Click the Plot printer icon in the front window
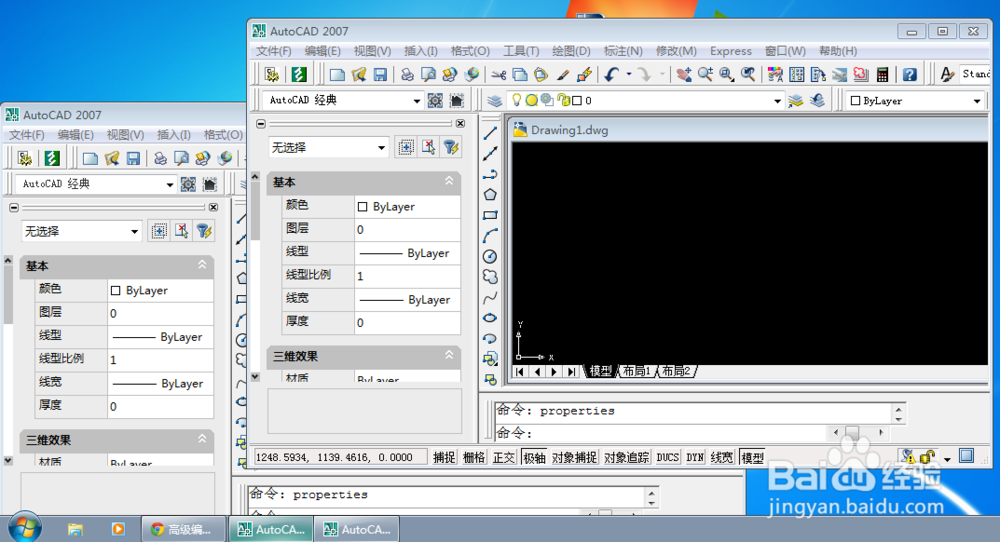The width and height of the screenshot is (1000, 542). [x=407, y=75]
